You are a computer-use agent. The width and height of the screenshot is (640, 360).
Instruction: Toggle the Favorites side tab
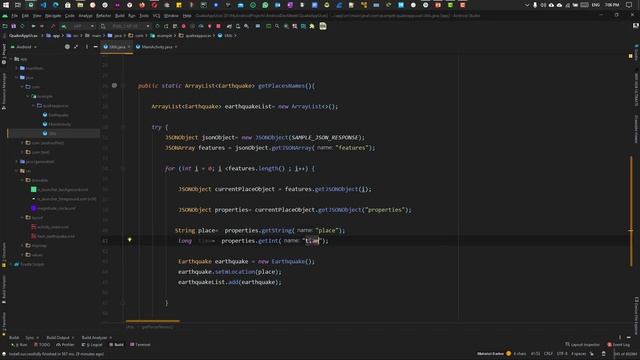point(4,324)
